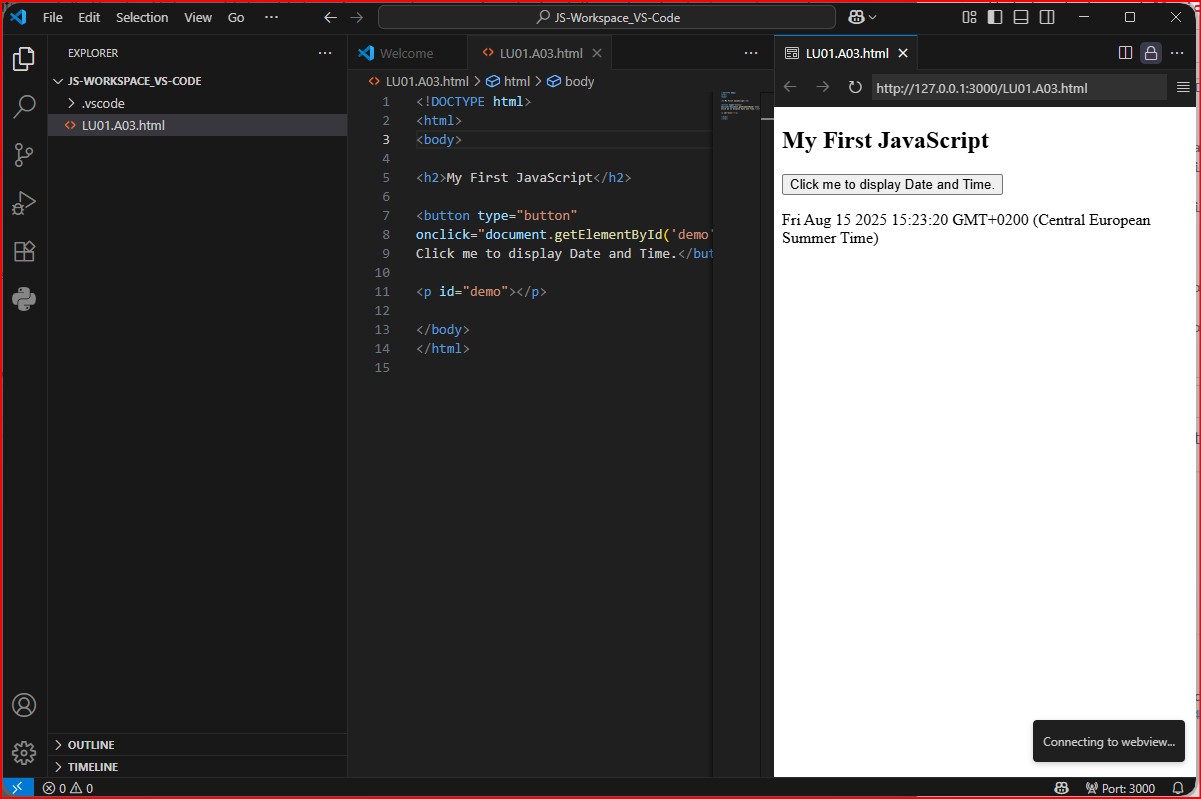Open the Manage gear icon
This screenshot has height=799, width=1201.
pos(24,752)
